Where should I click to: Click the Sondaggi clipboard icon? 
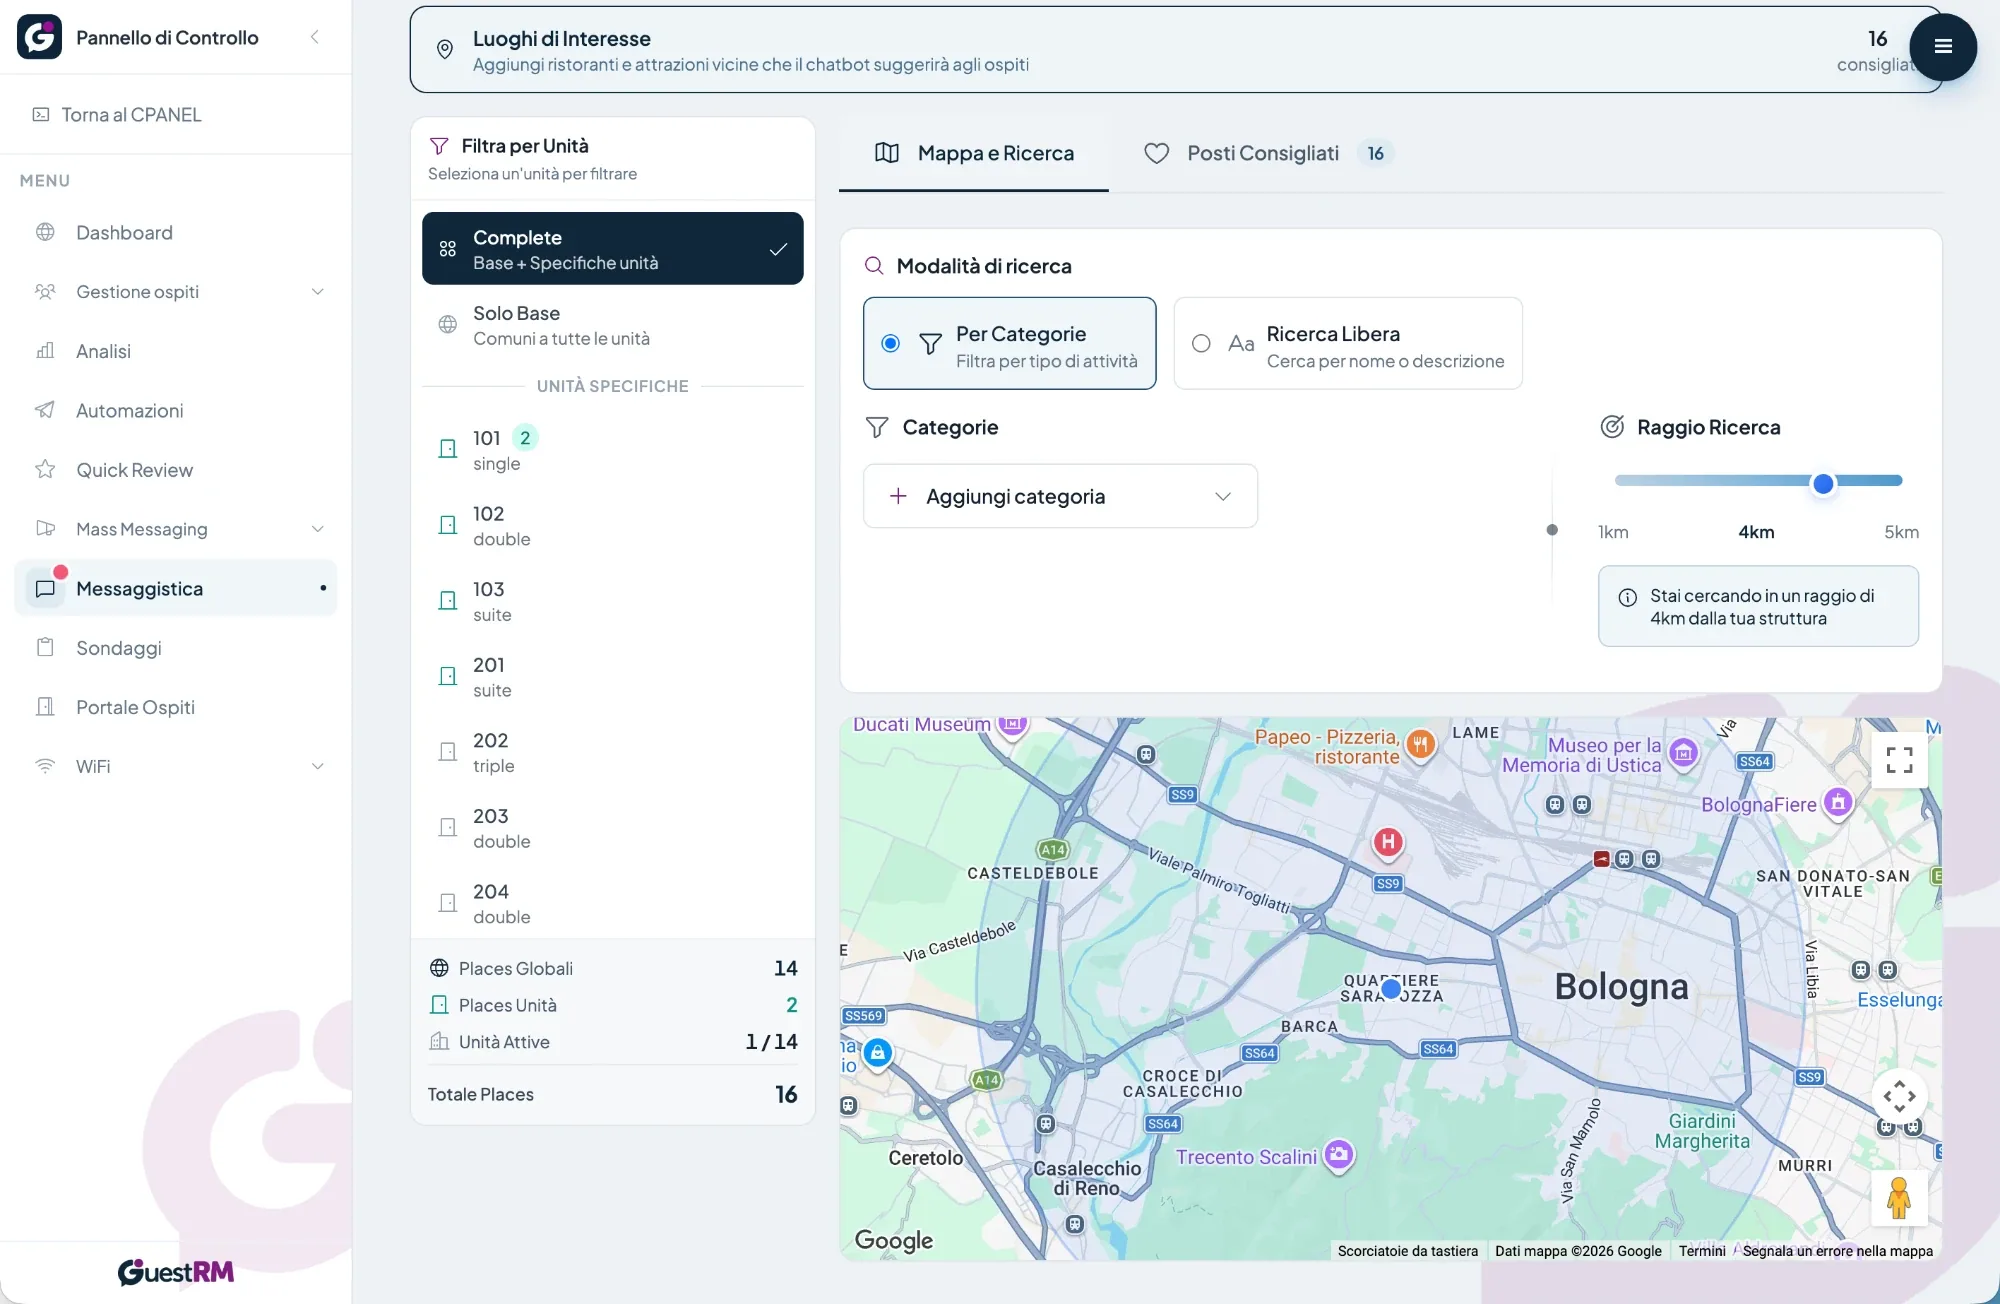pos(45,647)
